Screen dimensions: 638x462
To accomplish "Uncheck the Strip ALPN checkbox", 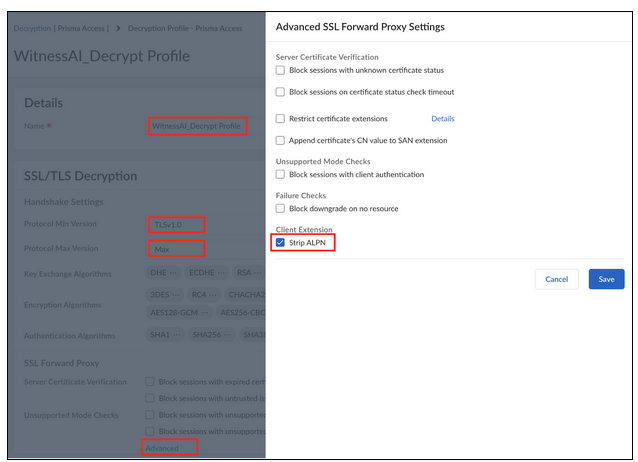I will pos(280,243).
